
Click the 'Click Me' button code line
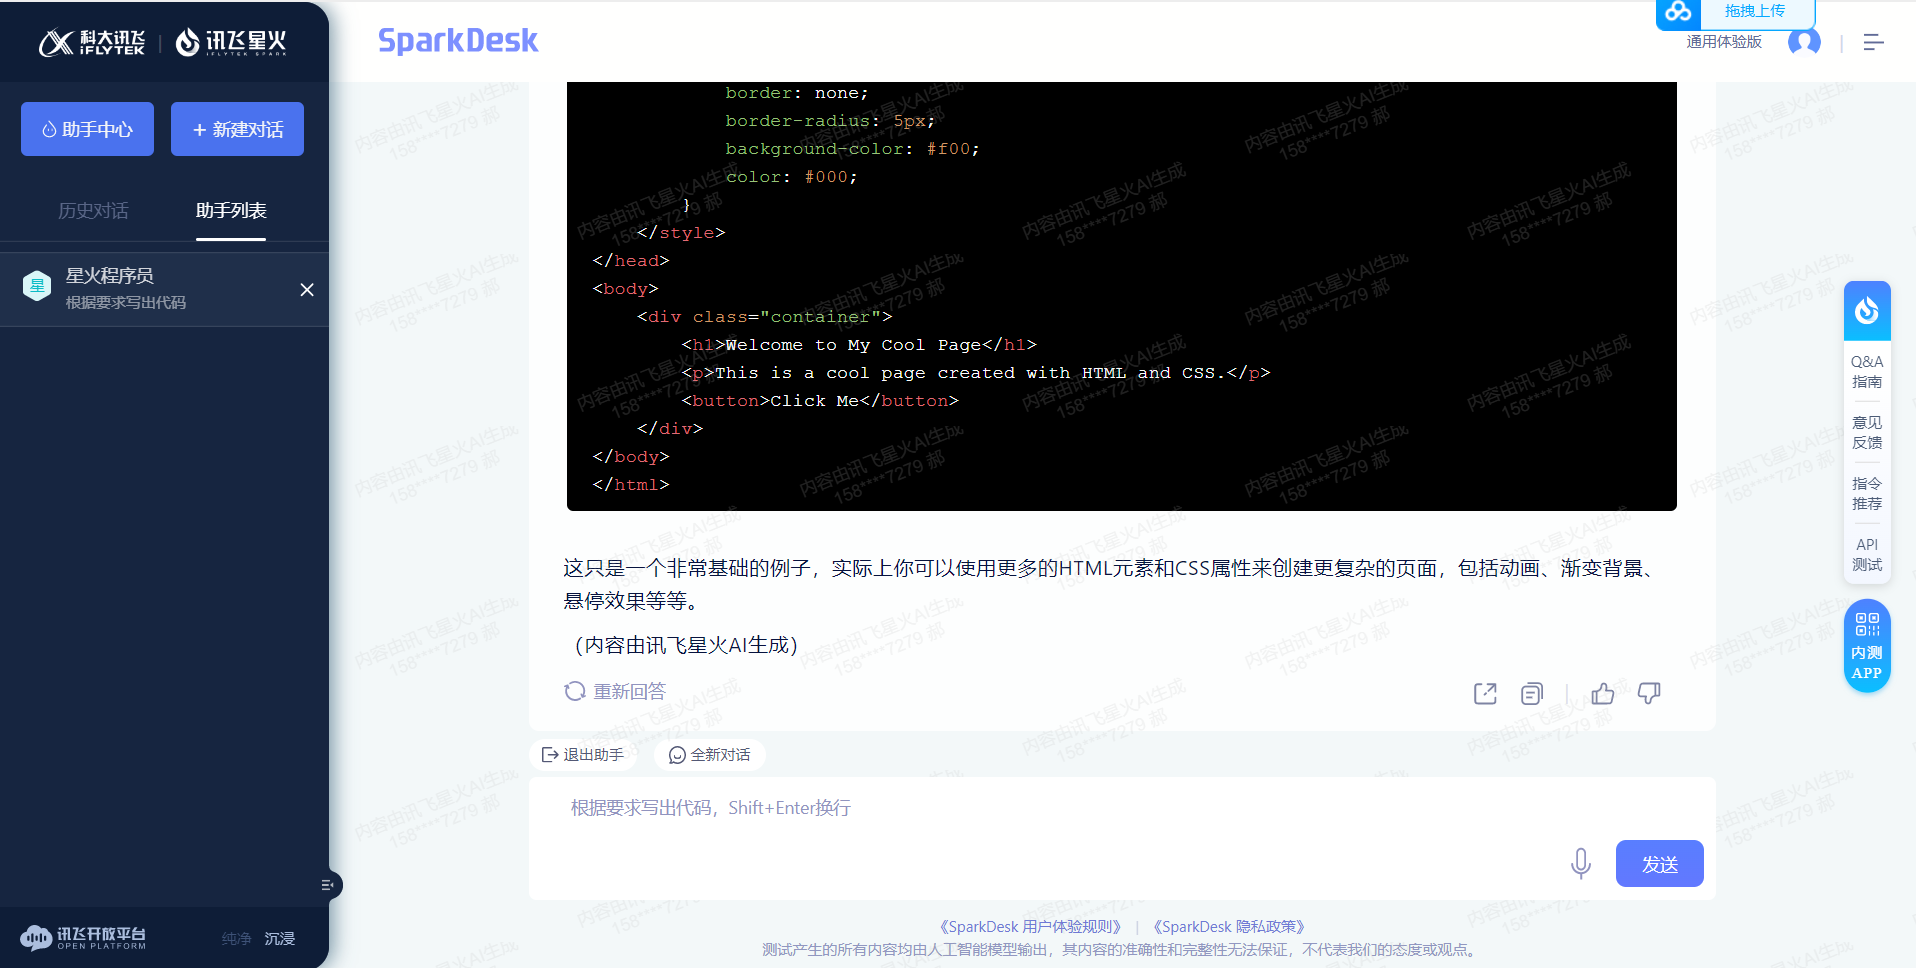(x=820, y=401)
